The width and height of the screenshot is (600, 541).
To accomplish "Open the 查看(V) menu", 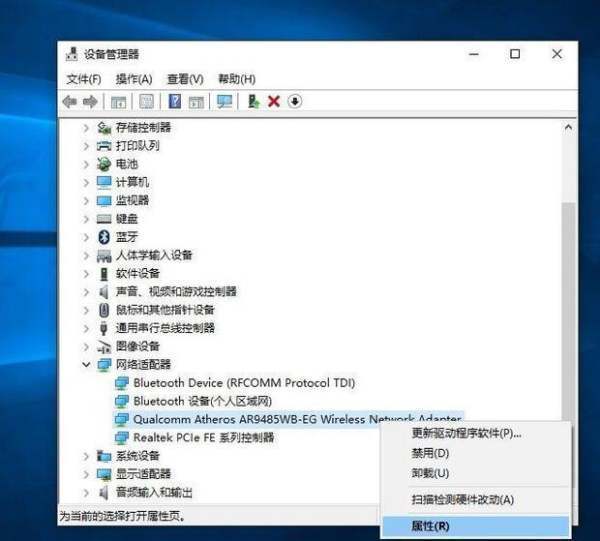I will pos(185,79).
